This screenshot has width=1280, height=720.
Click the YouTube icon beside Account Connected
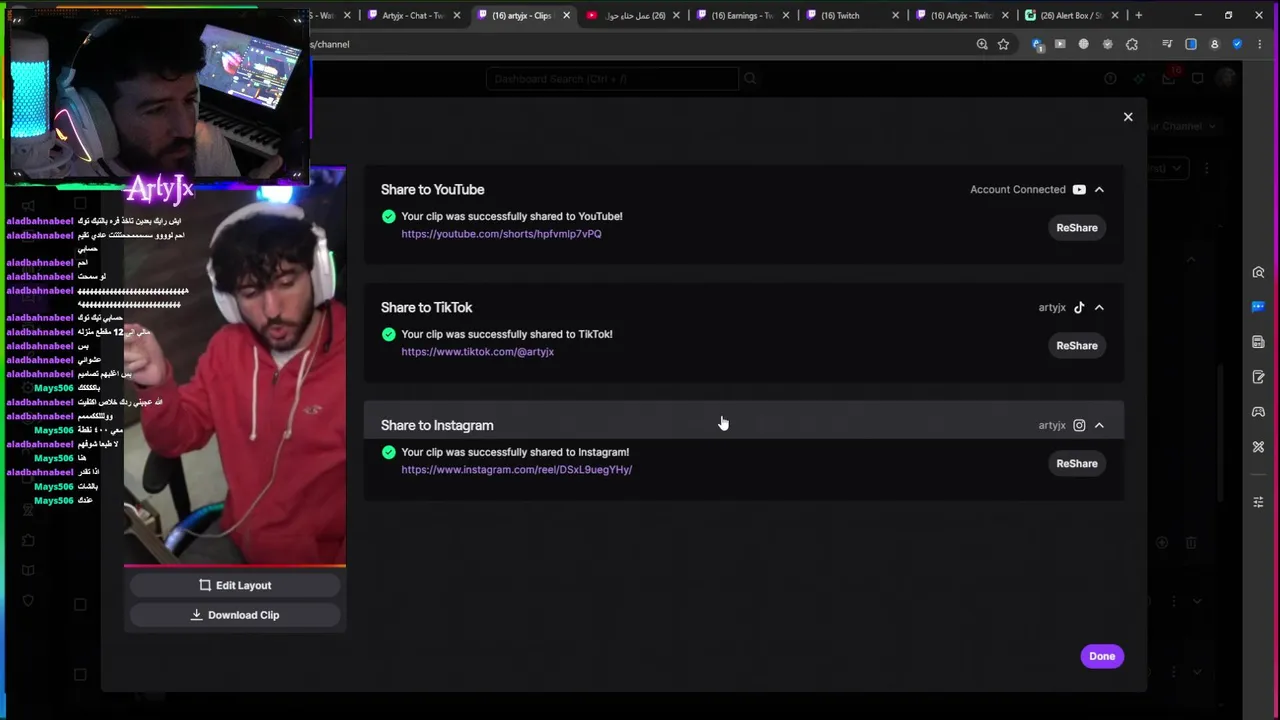click(1079, 190)
